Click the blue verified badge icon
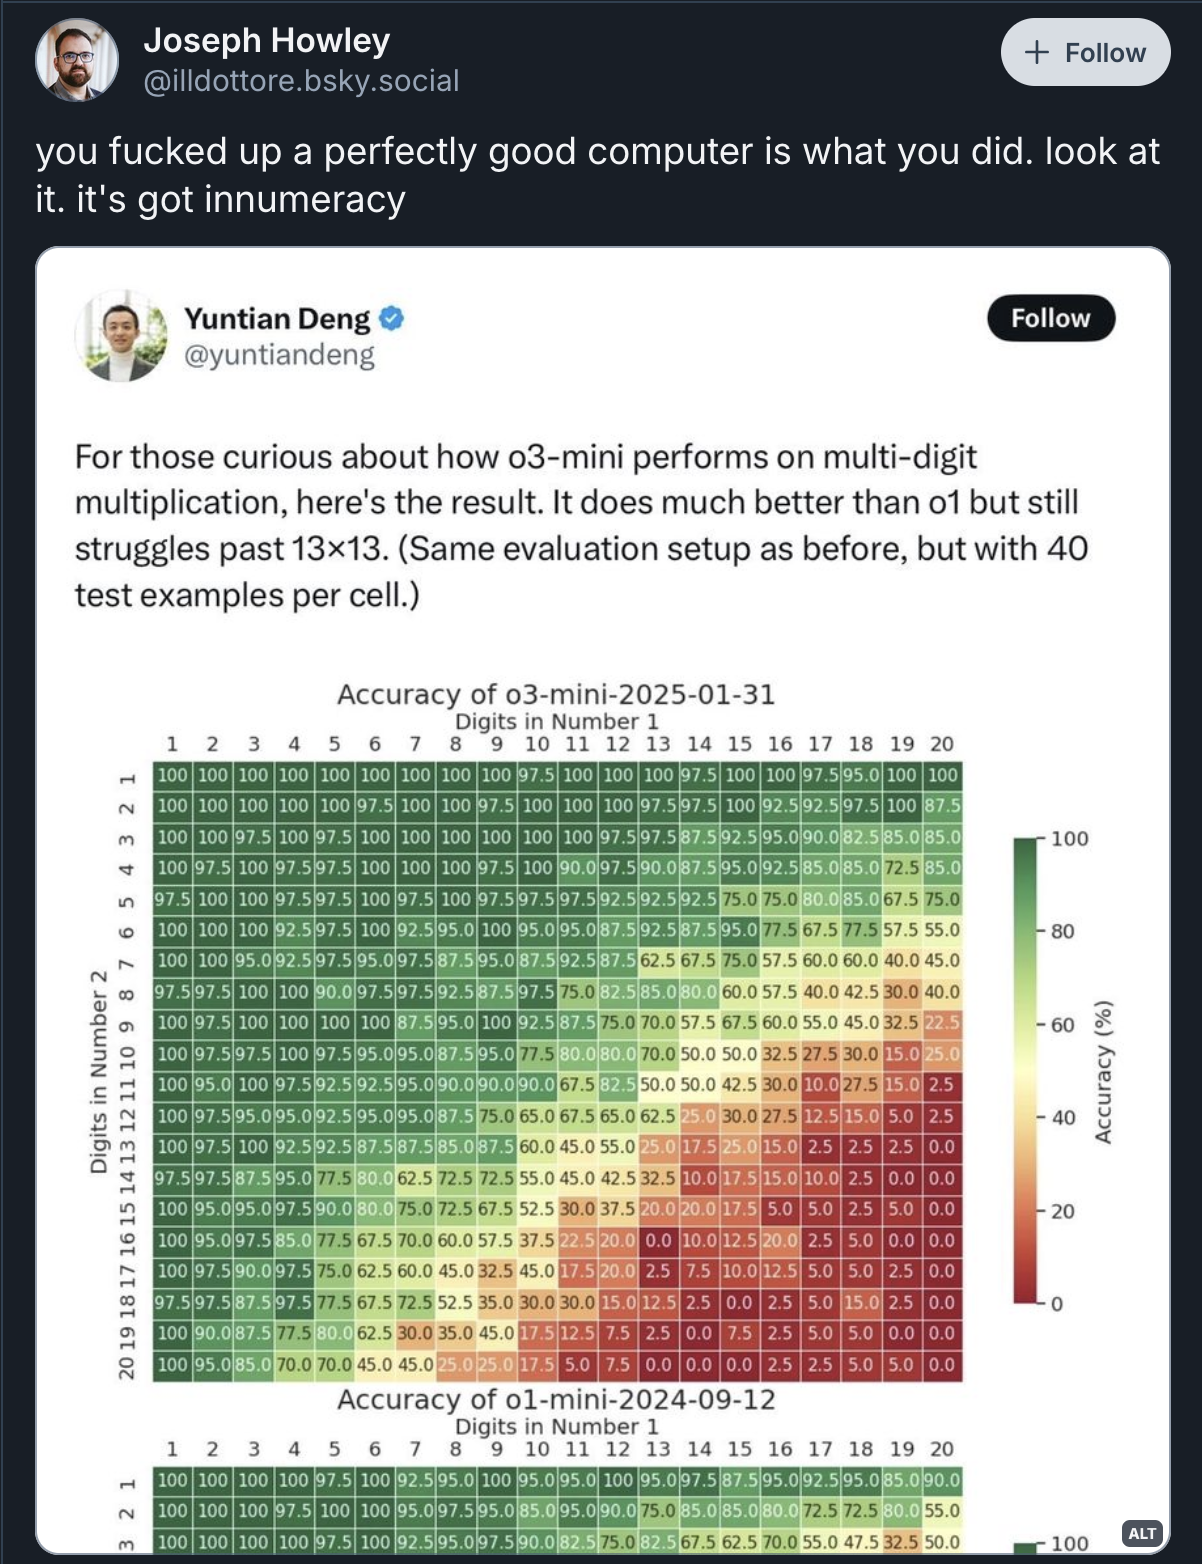Image resolution: width=1202 pixels, height=1564 pixels. 392,319
